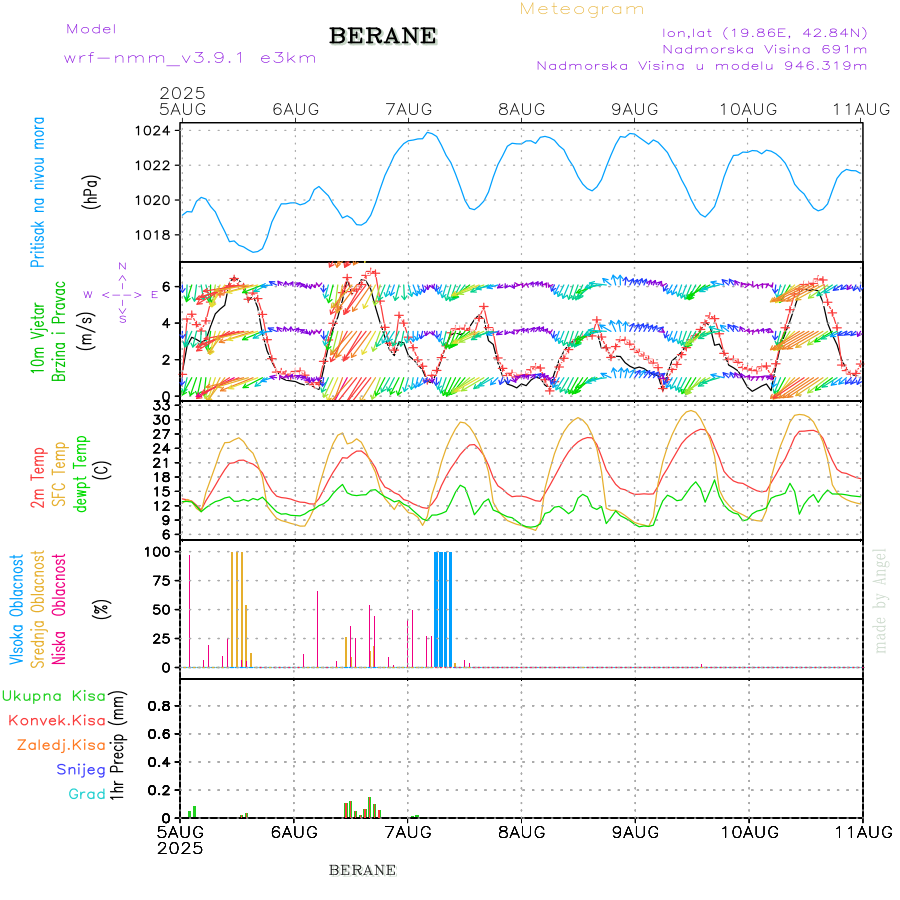
Task: Click the blue high cloud bars cluster
Action: (x=443, y=608)
